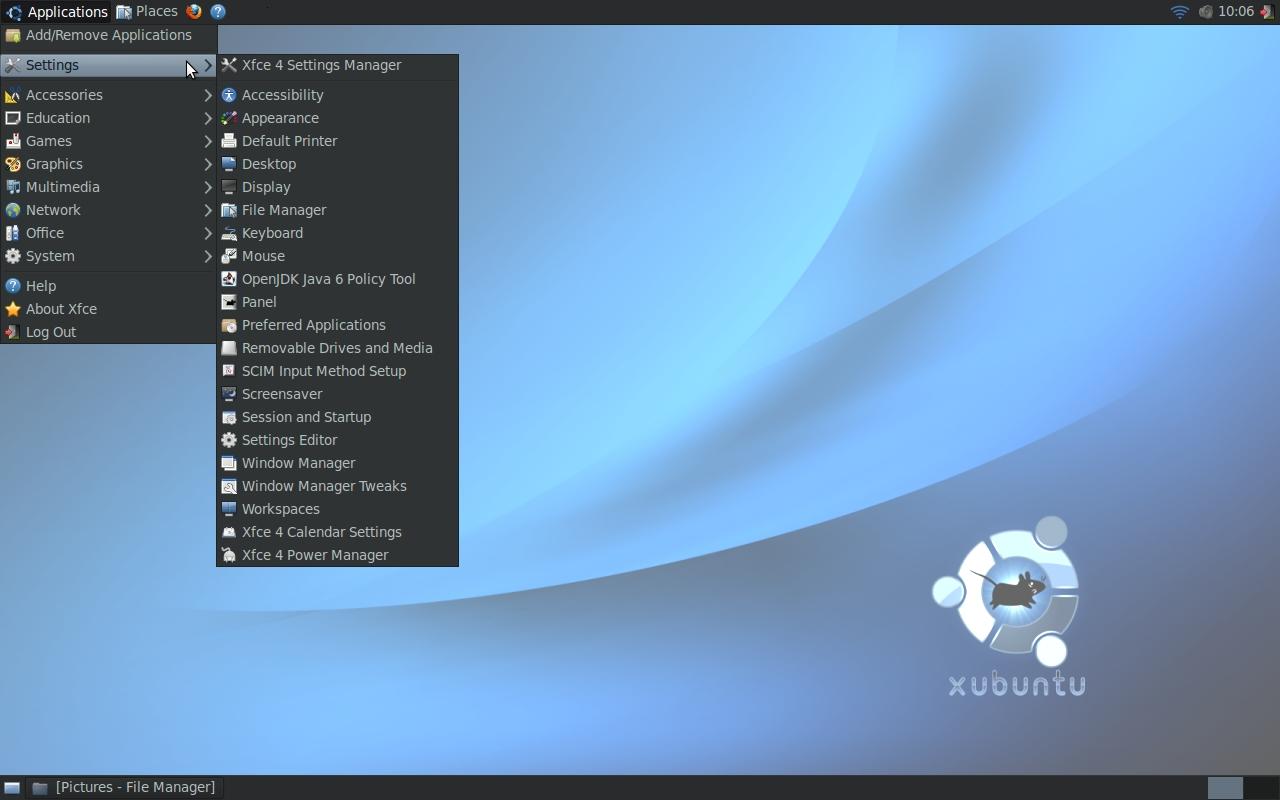Open Add/Remove Applications
The height and width of the screenshot is (800, 1280).
tap(107, 35)
